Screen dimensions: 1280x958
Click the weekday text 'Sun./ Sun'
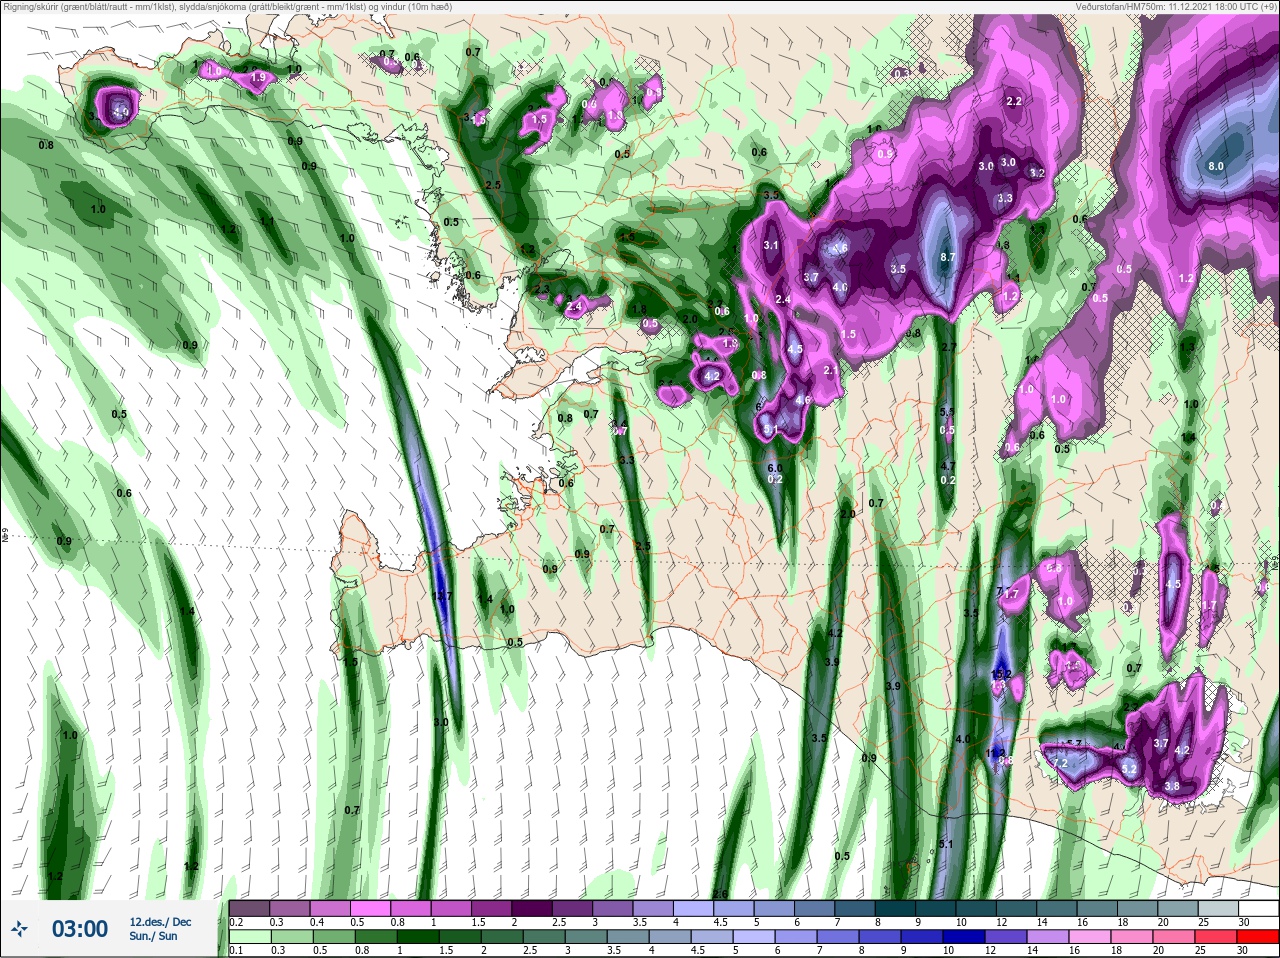tap(153, 936)
